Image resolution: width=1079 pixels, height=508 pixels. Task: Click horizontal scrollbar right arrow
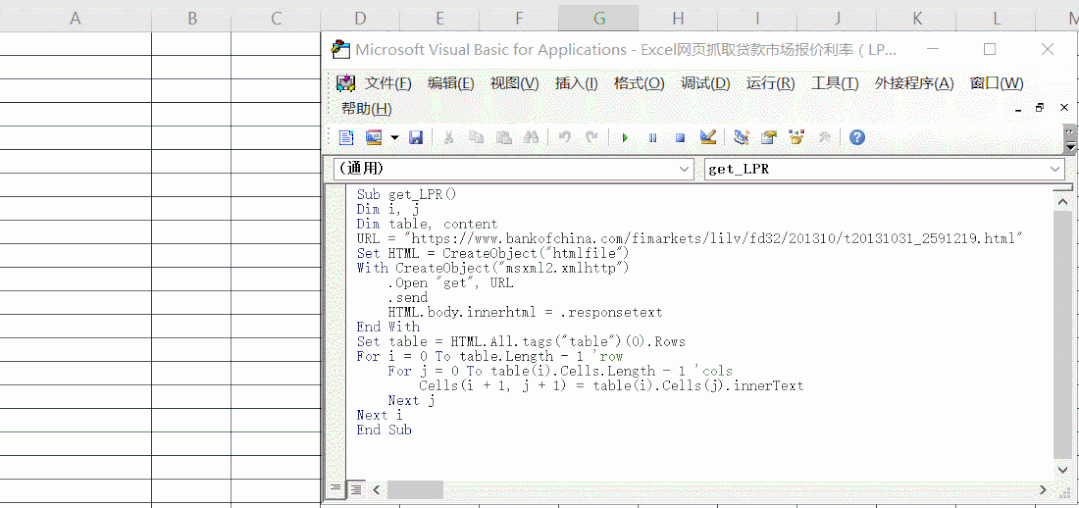(1043, 489)
